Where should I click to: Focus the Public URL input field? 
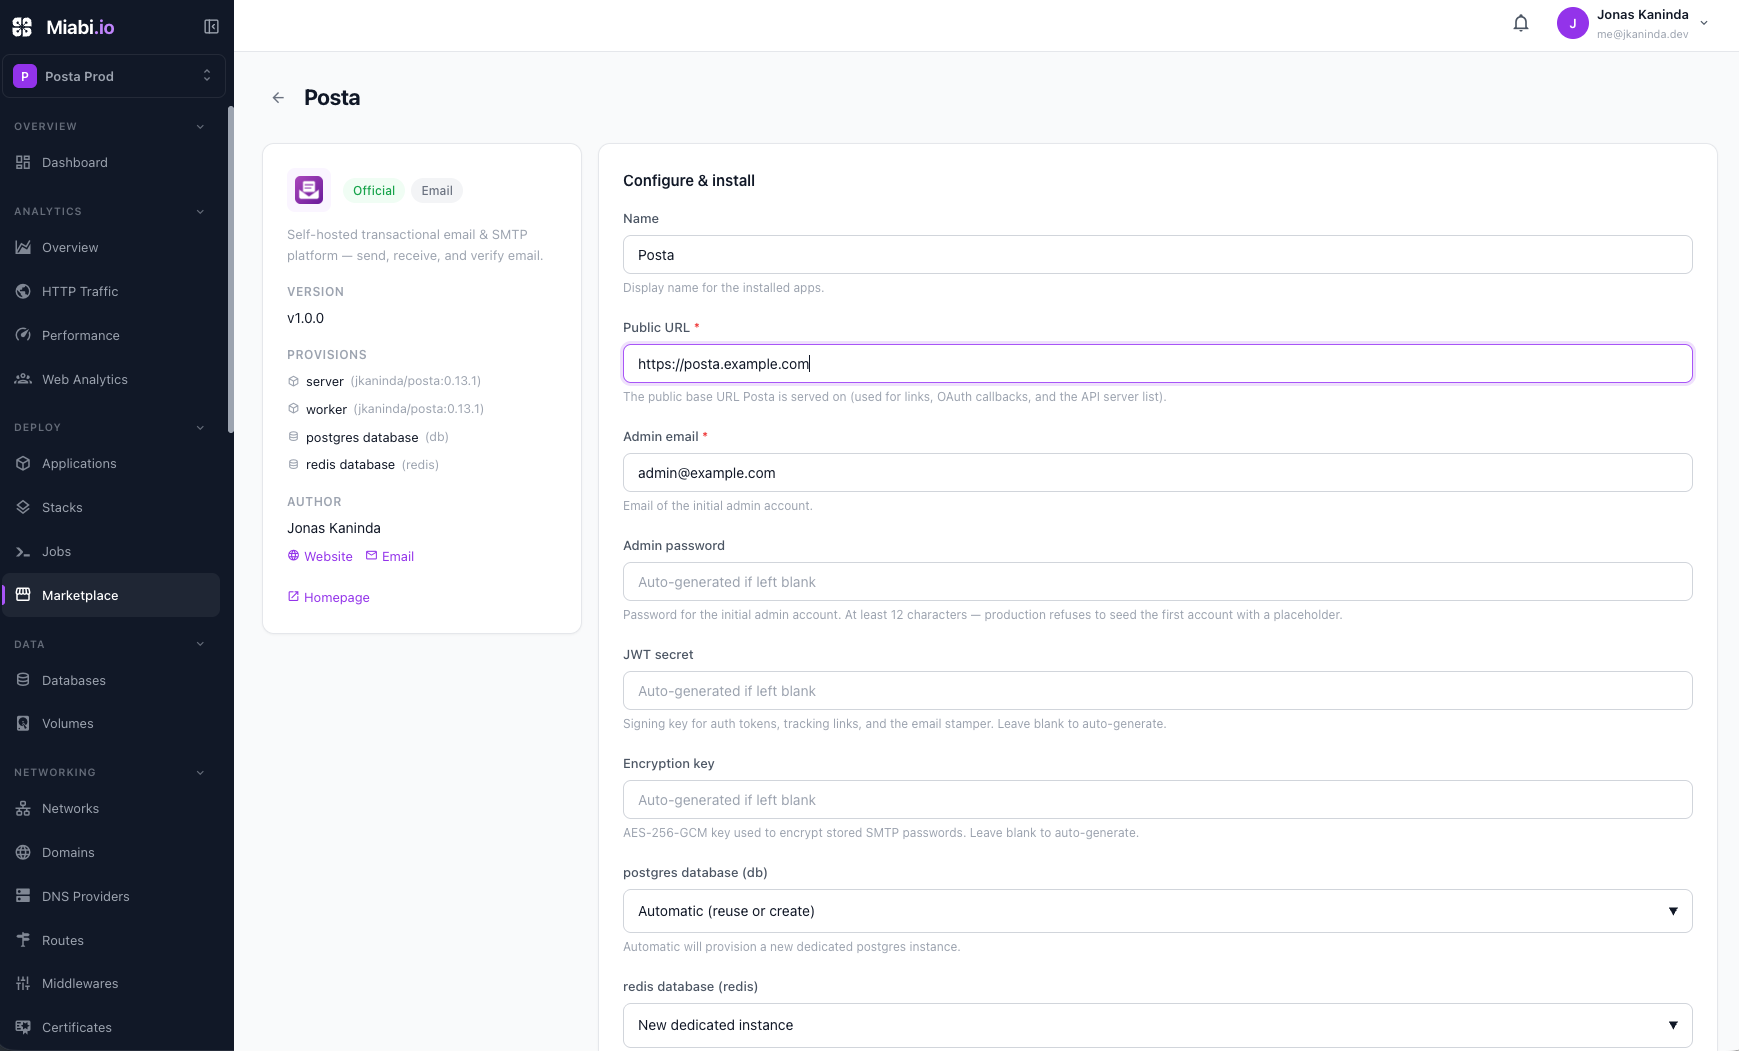(1157, 364)
